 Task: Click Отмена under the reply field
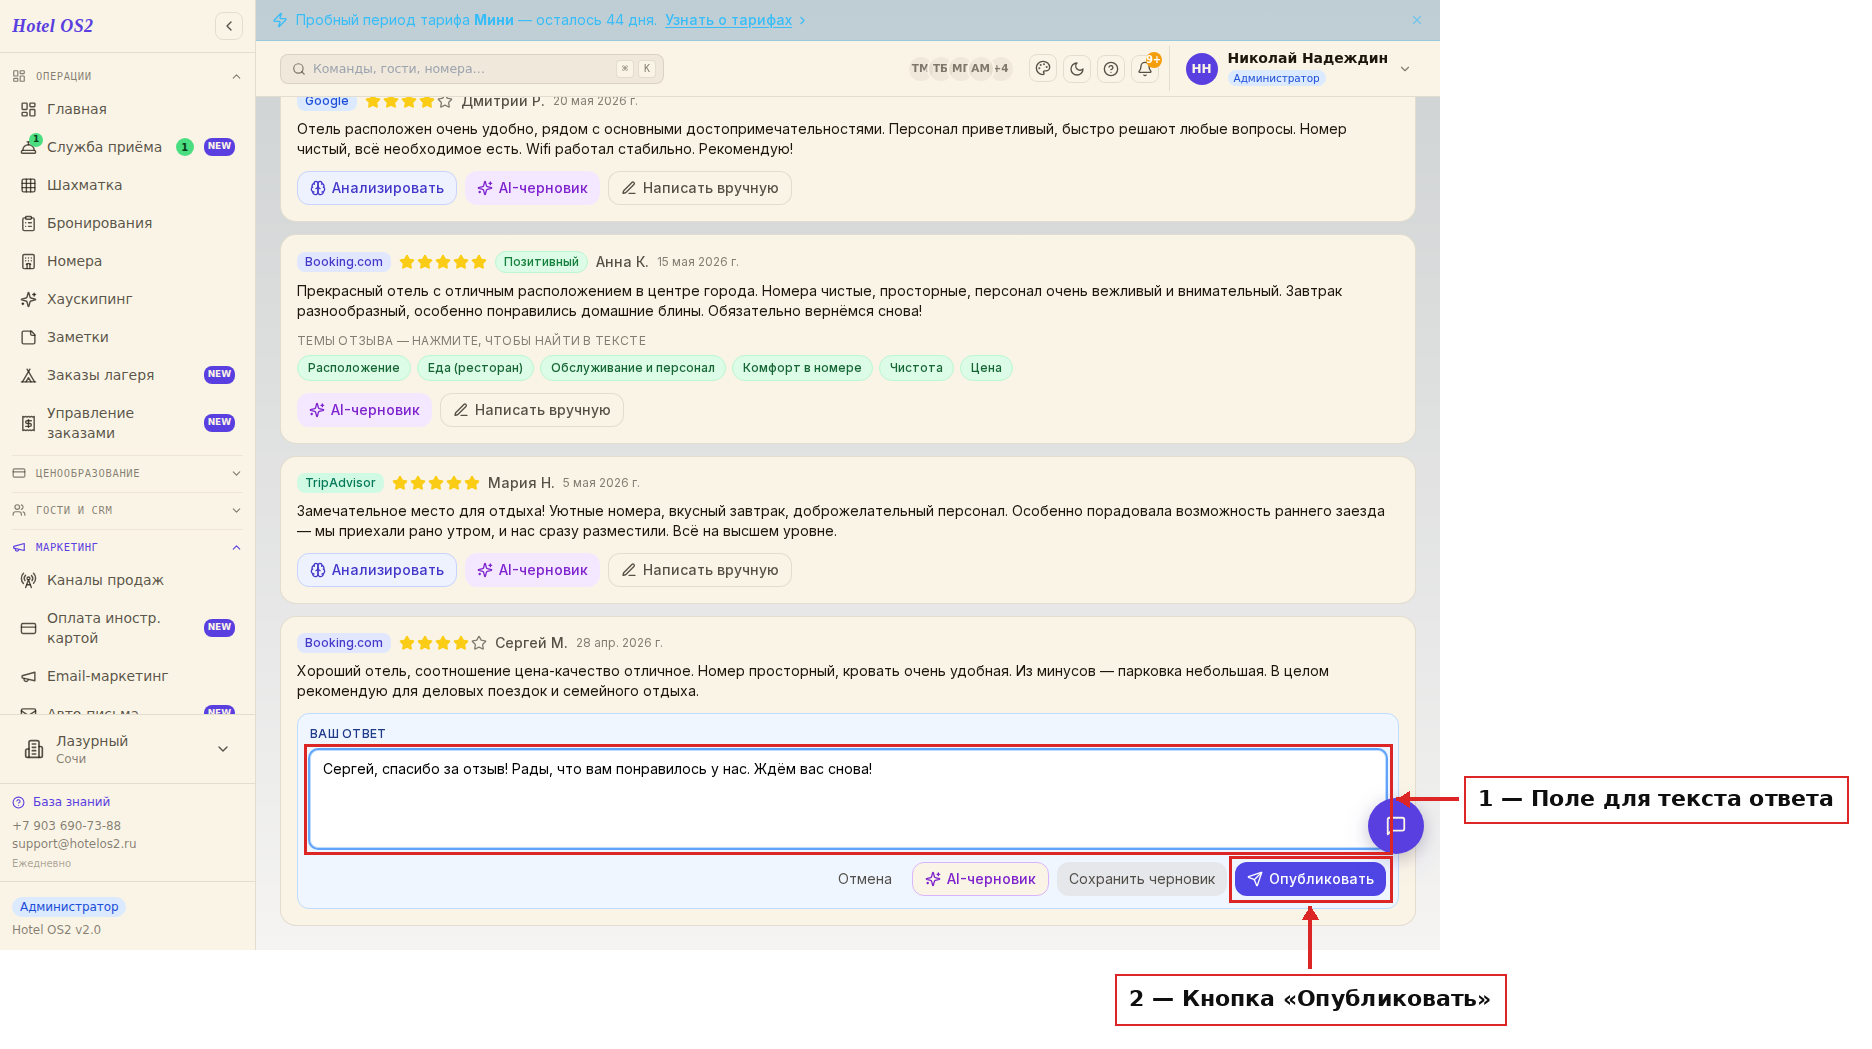[865, 879]
